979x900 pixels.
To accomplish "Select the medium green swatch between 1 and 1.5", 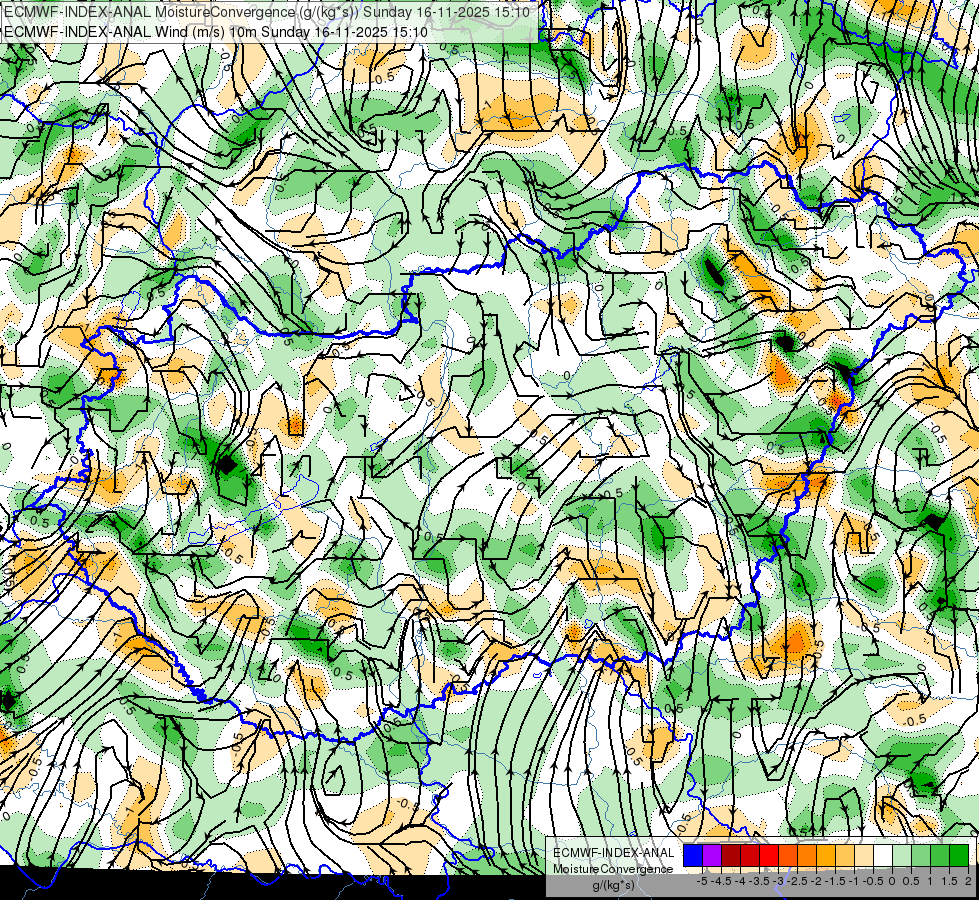I will pos(940,856).
